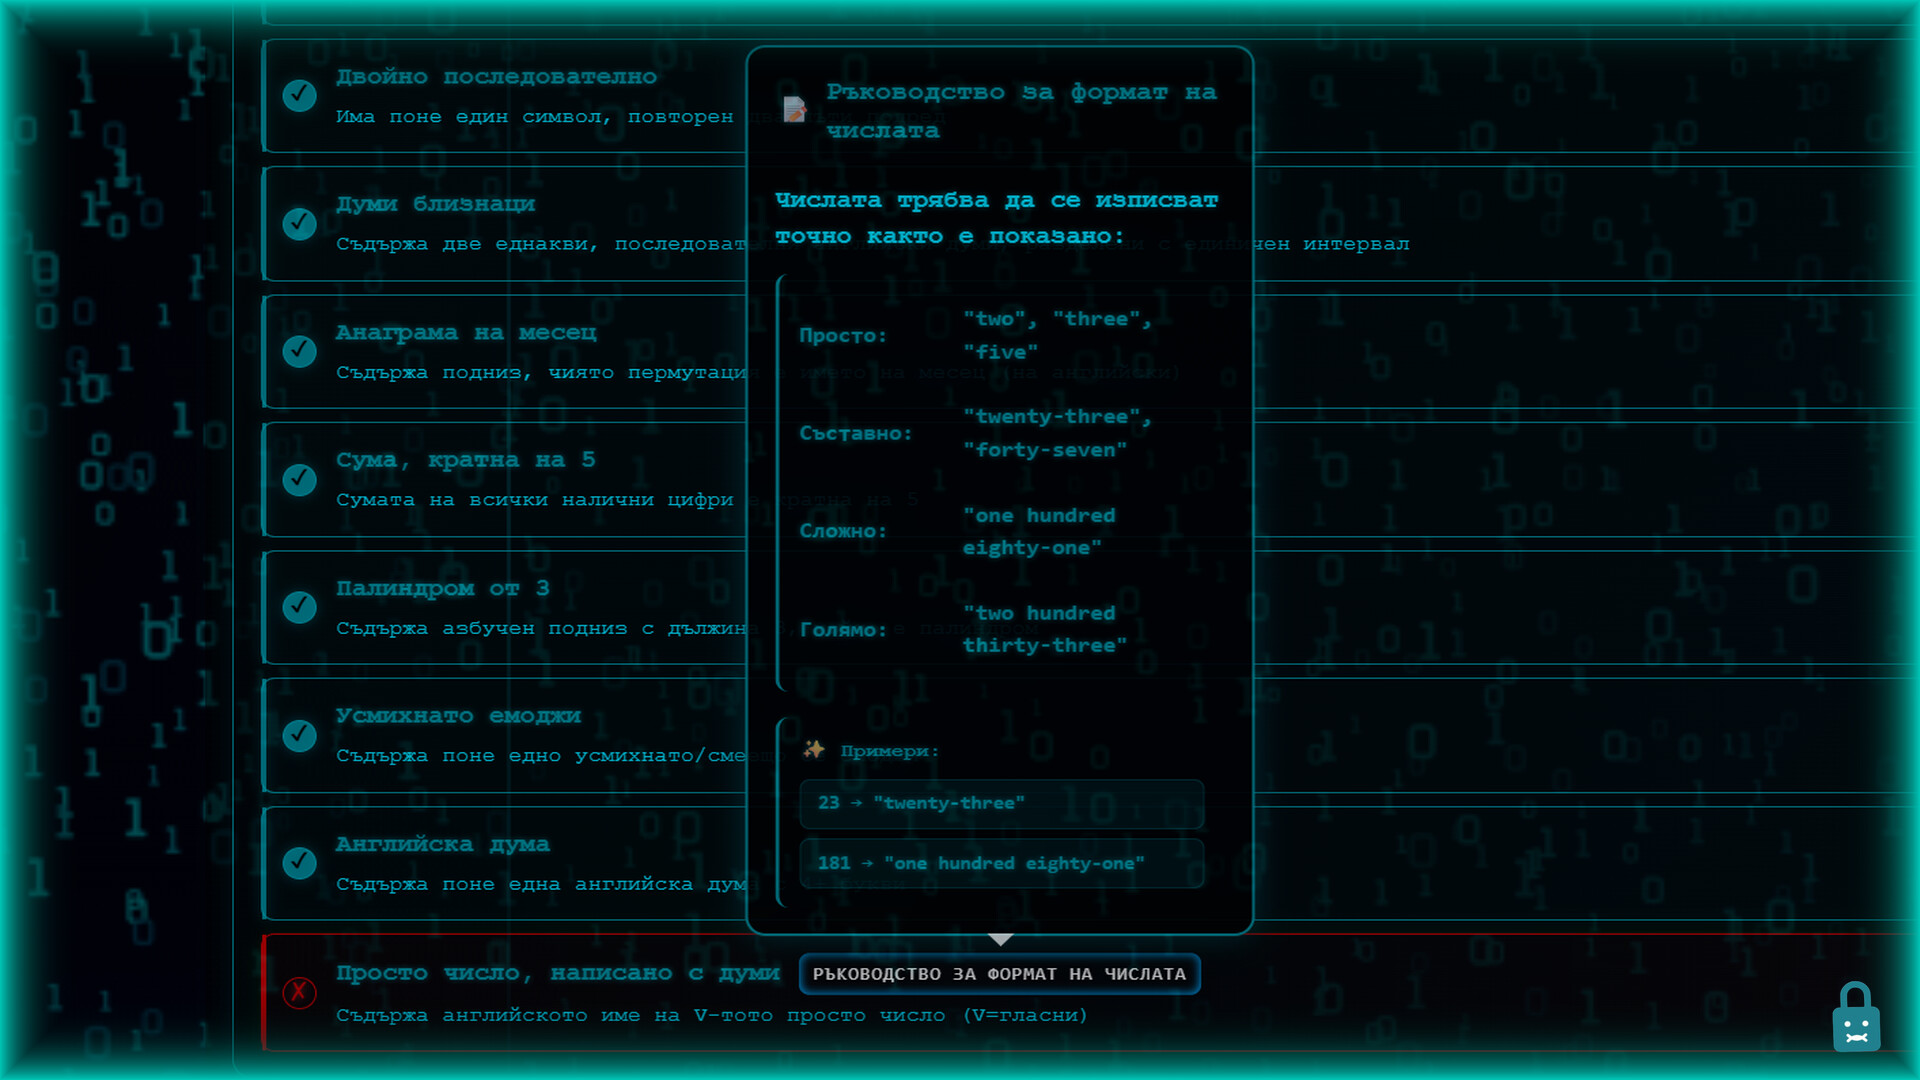Click the notepad icon in guide popup
The image size is (1920, 1080).
(x=795, y=110)
